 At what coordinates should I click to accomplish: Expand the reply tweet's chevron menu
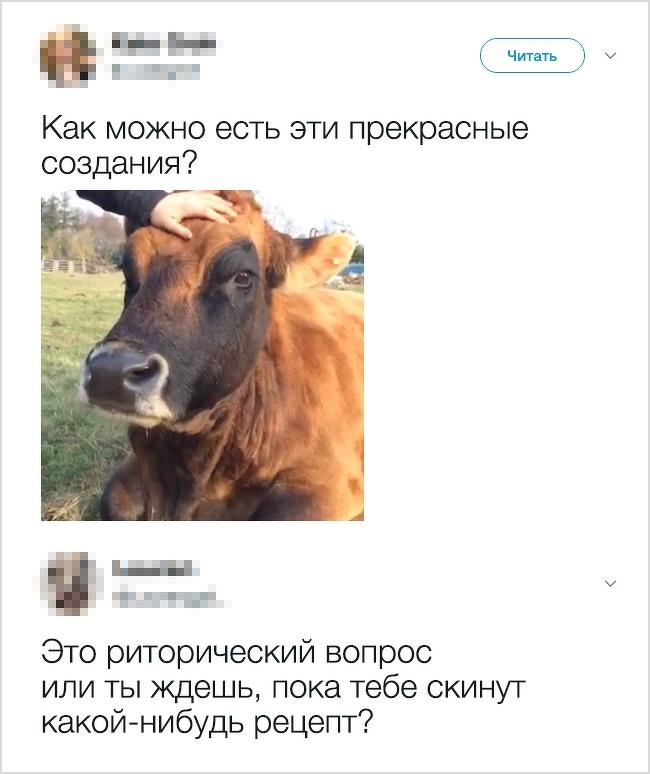click(x=611, y=583)
